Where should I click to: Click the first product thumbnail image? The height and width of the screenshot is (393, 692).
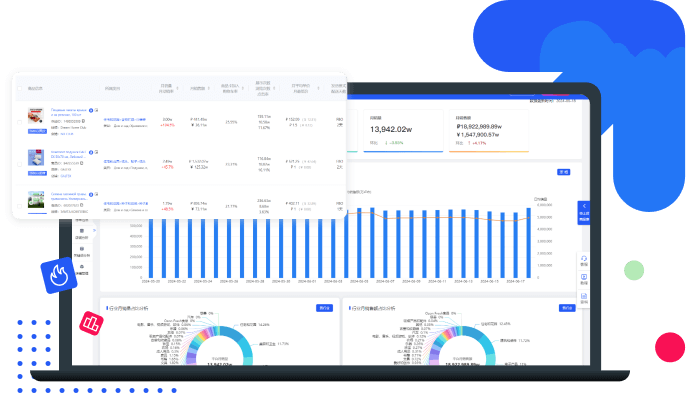[x=36, y=116]
